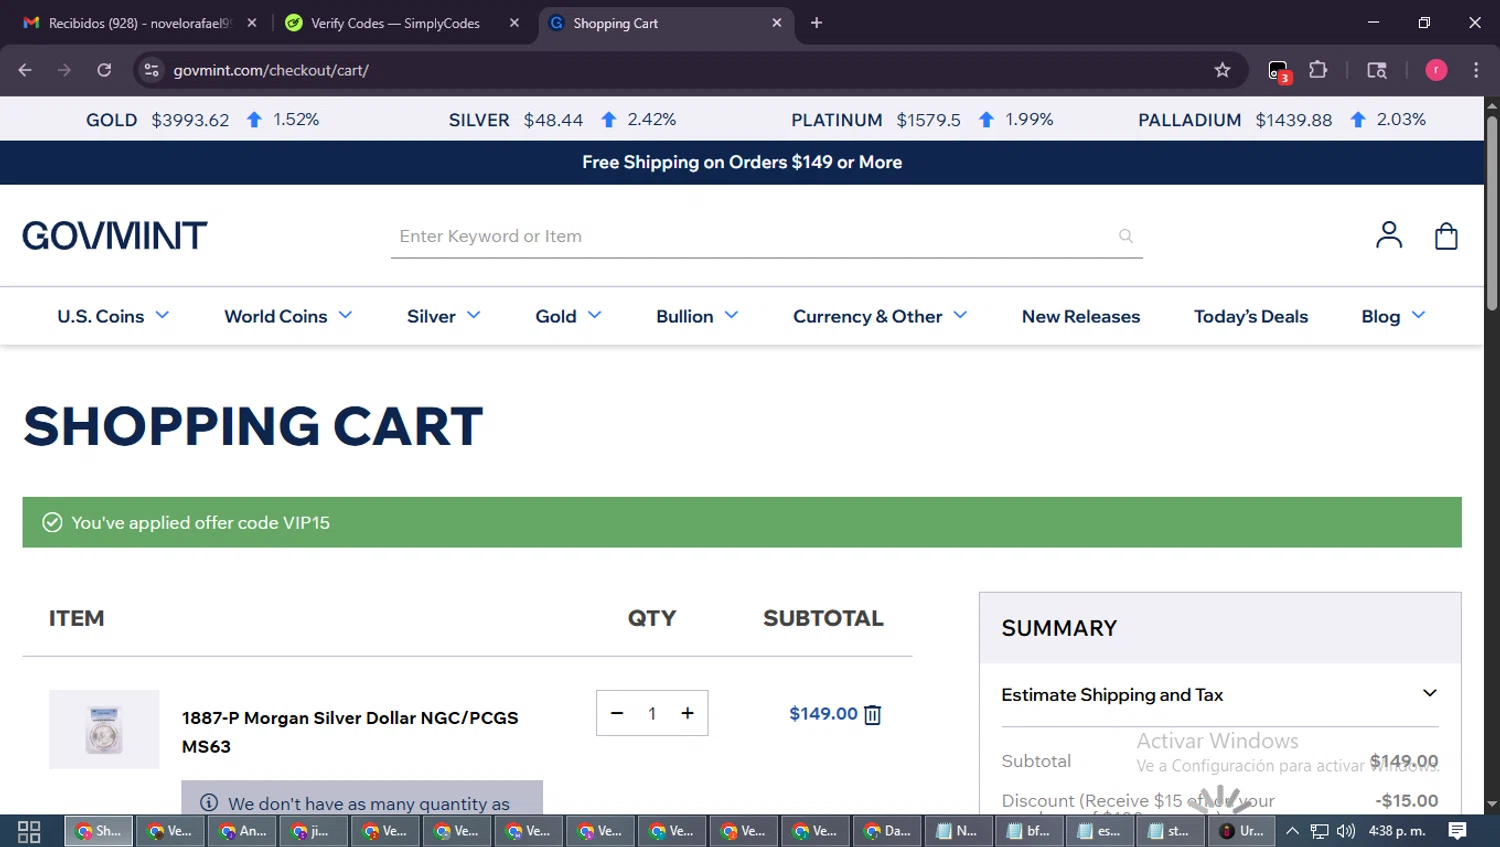Close the Gmail Recibidos tab
1500x847 pixels.
(252, 23)
